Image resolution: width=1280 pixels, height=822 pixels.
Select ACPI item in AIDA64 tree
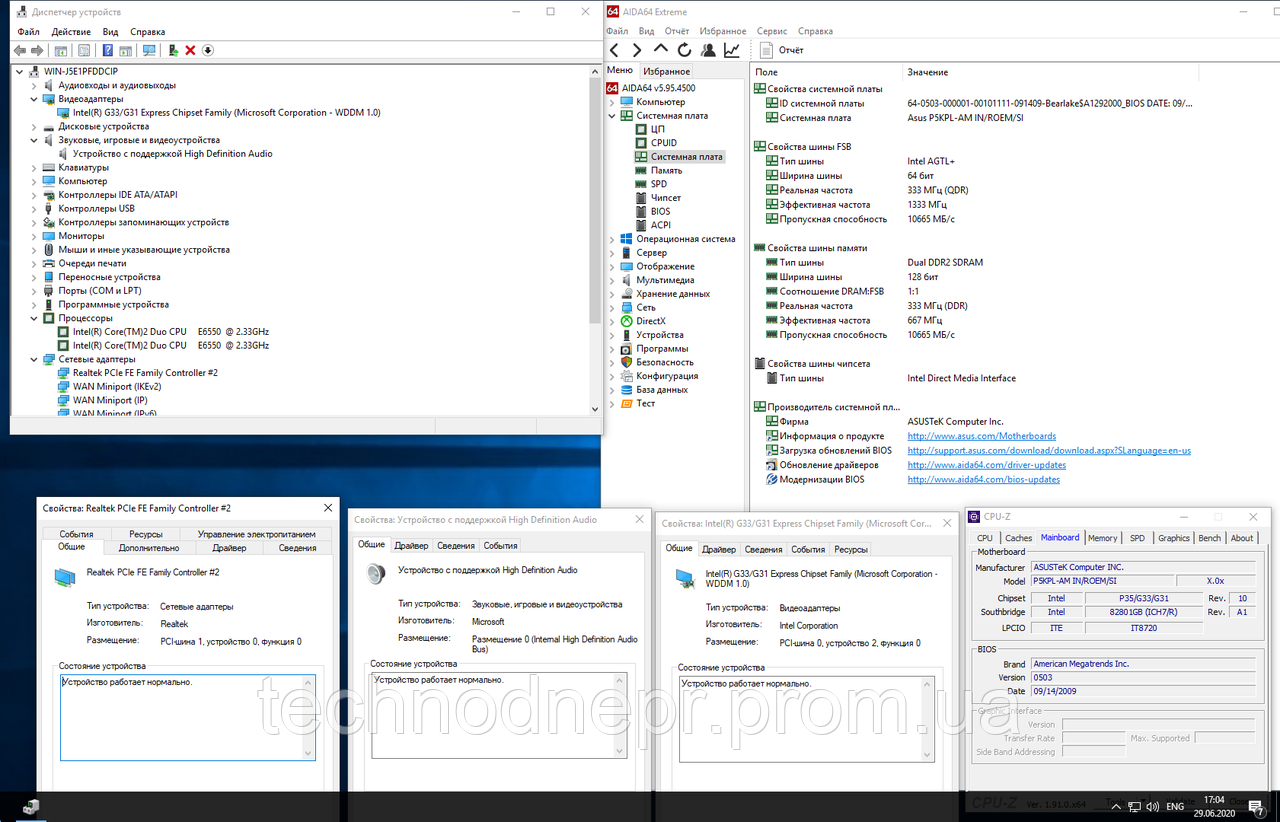(x=660, y=225)
